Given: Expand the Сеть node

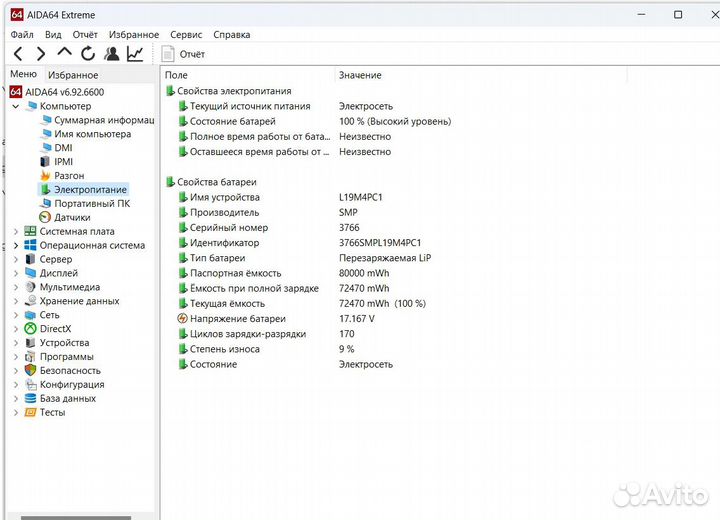Looking at the screenshot, I should pos(16,315).
